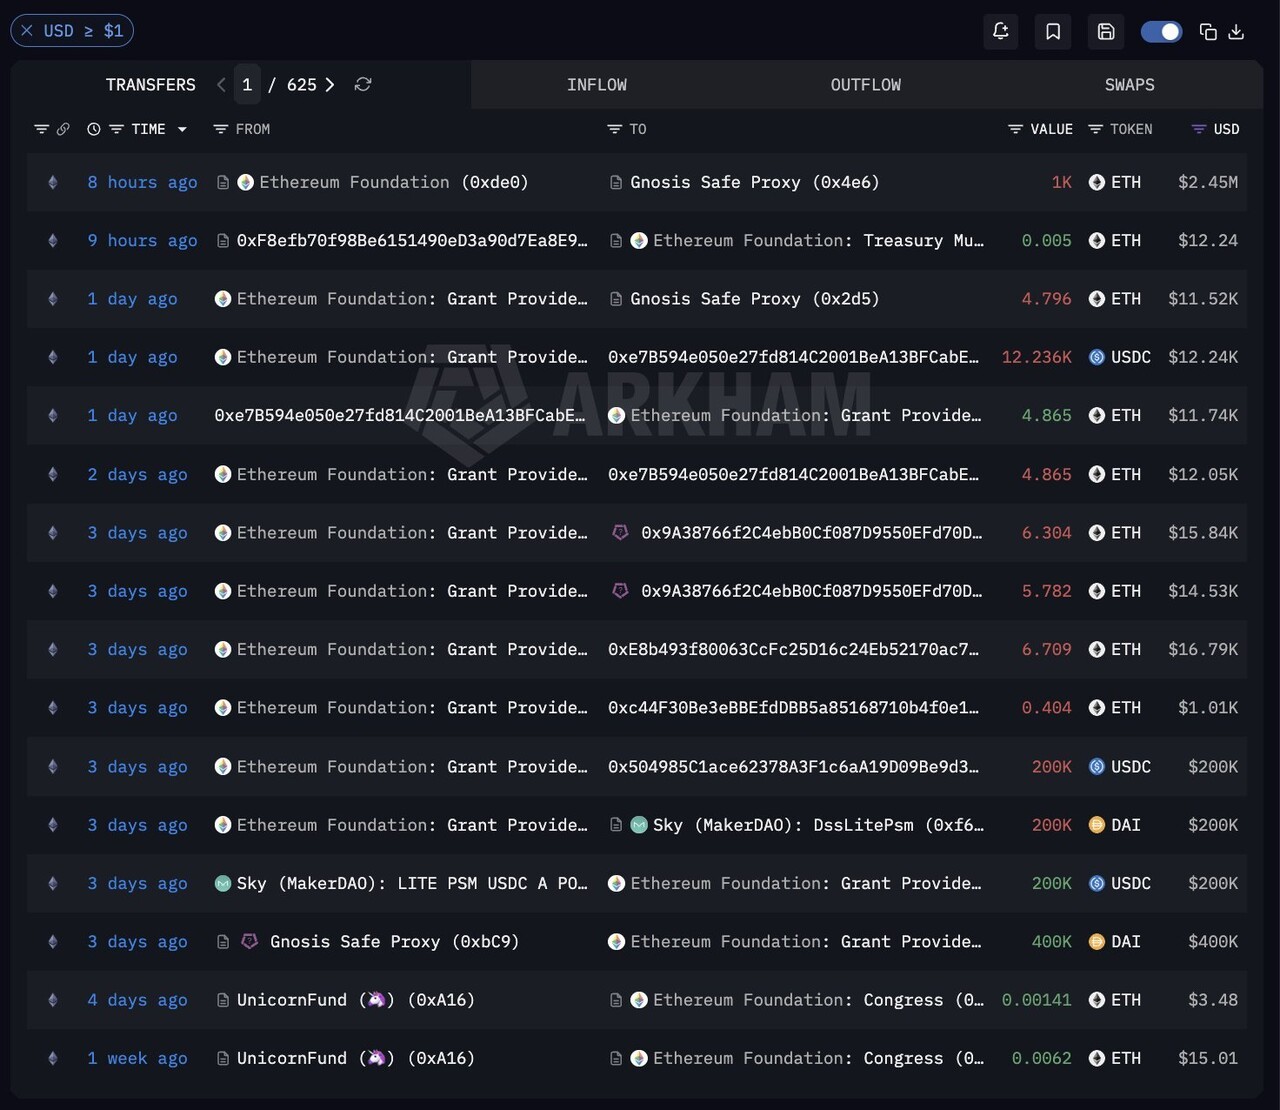Image resolution: width=1280 pixels, height=1110 pixels.
Task: Click value 0.00141 ETH
Action: (x=1037, y=999)
